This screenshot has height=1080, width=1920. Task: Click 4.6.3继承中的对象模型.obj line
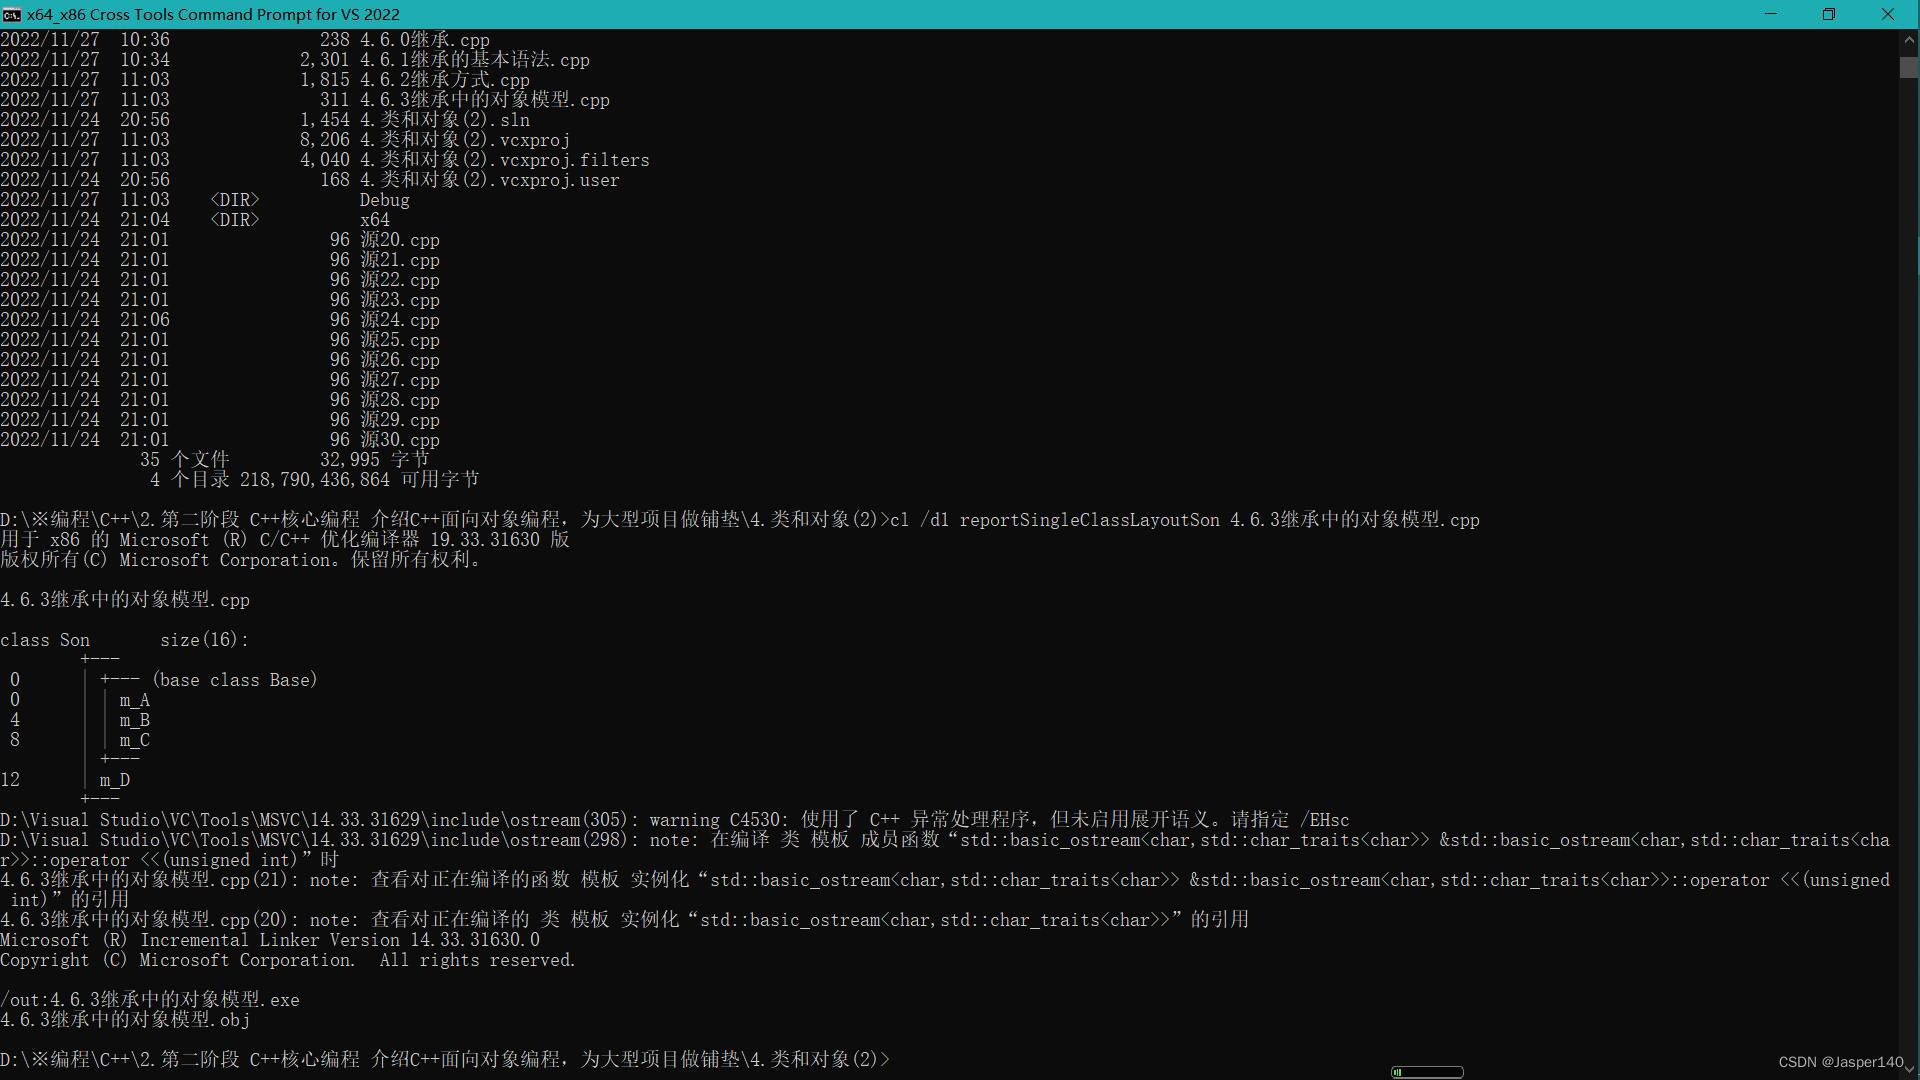125,1020
